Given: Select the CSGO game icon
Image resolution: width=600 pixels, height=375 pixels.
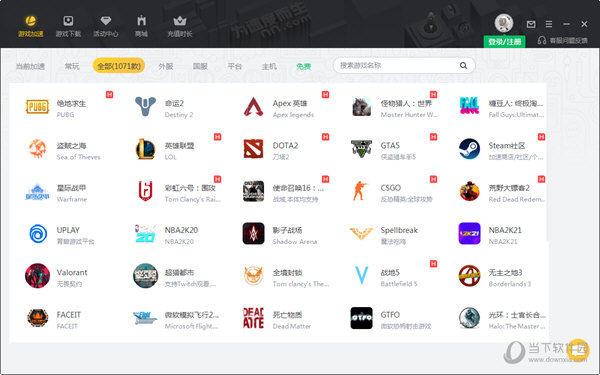Looking at the screenshot, I should 360,191.
